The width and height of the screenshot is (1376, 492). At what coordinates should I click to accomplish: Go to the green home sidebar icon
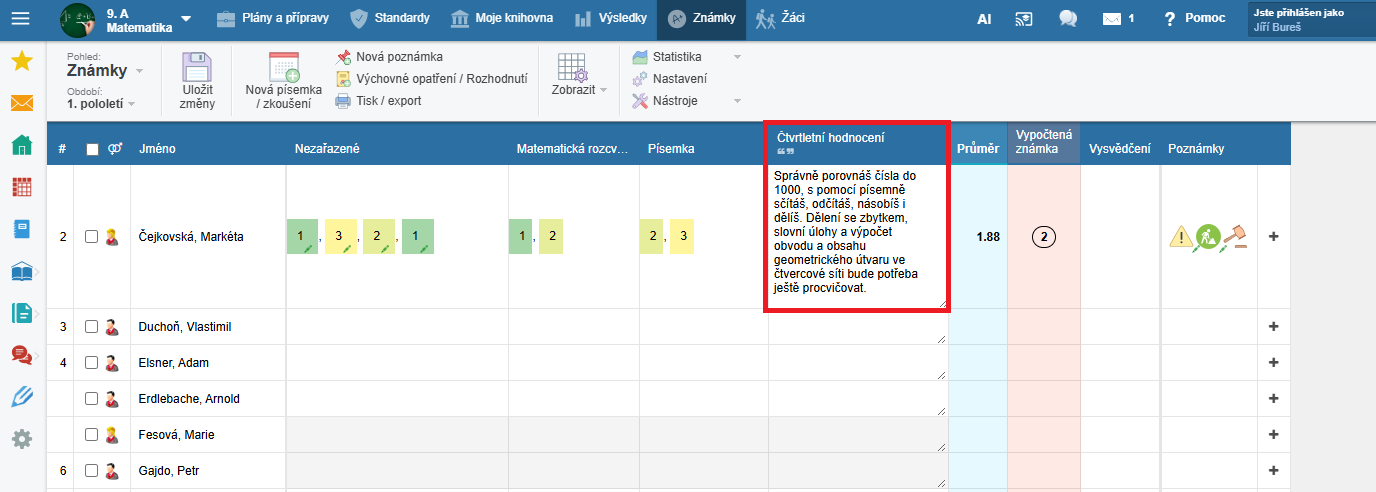coord(21,146)
